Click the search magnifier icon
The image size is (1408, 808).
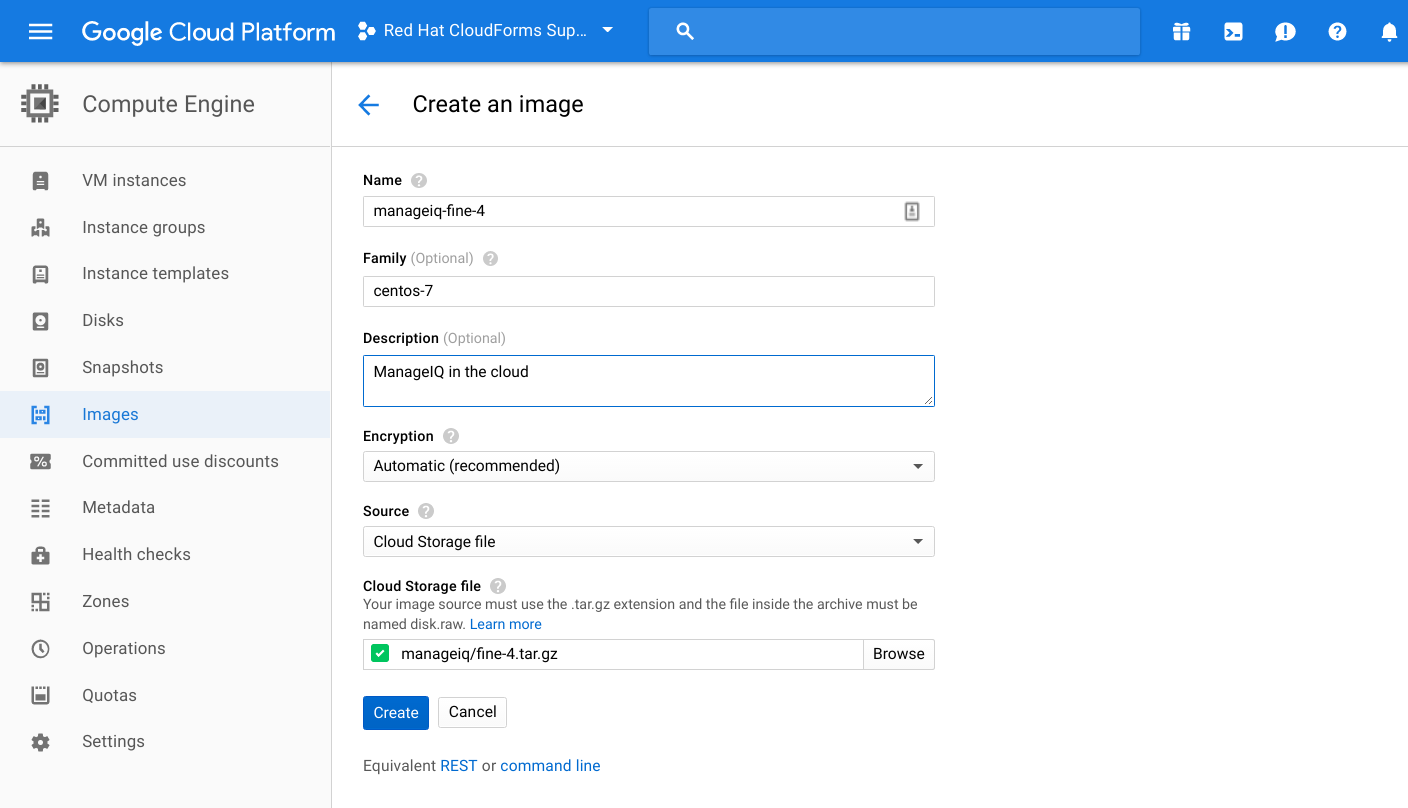point(685,31)
